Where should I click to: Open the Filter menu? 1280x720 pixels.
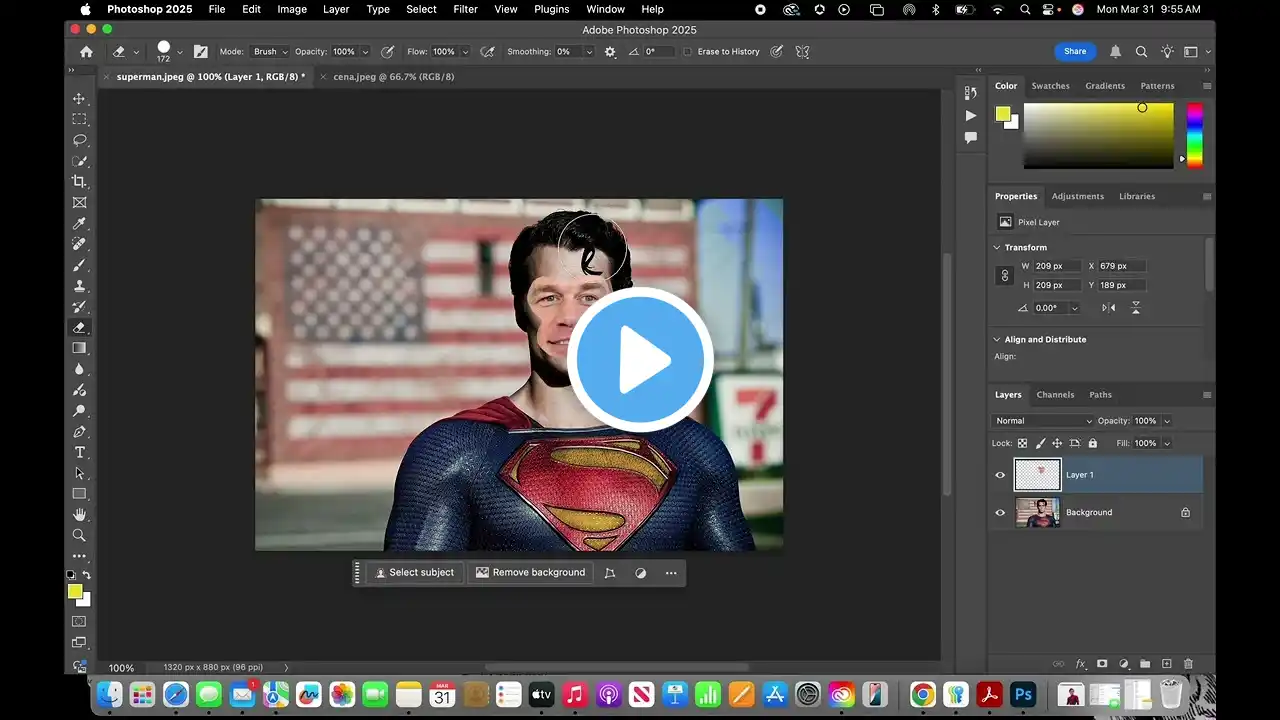point(465,9)
